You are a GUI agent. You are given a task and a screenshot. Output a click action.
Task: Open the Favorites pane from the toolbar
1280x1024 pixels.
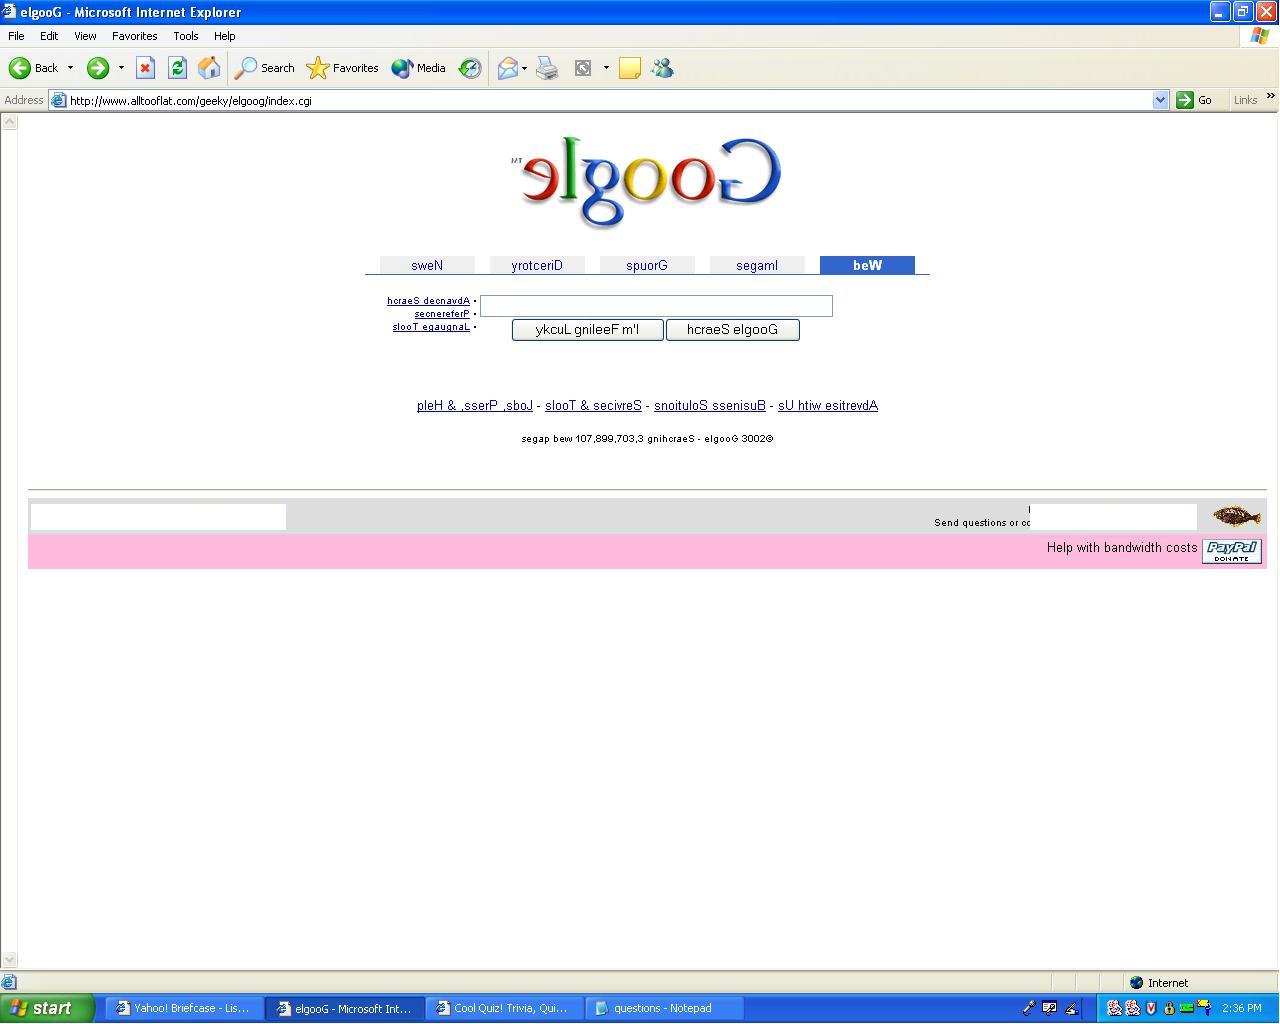[343, 68]
